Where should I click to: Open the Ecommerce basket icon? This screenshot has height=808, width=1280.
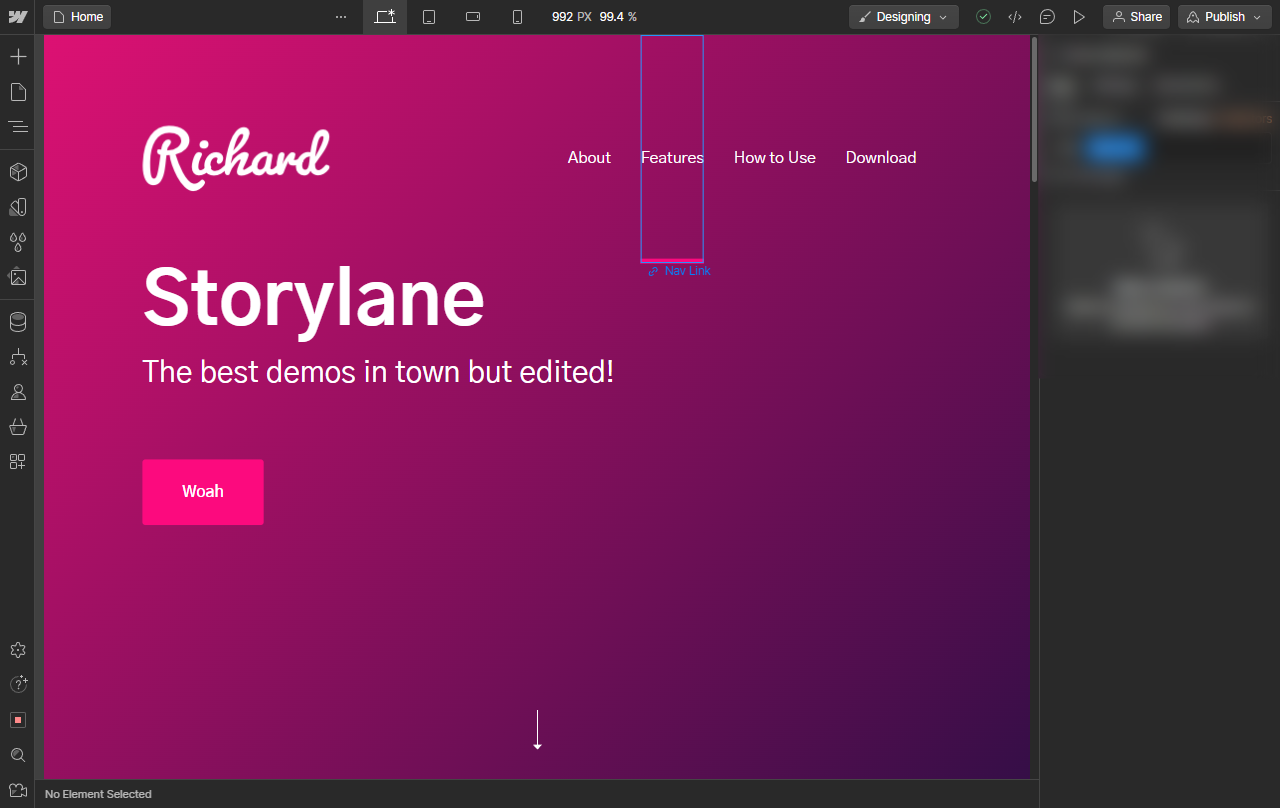pyautogui.click(x=17, y=427)
